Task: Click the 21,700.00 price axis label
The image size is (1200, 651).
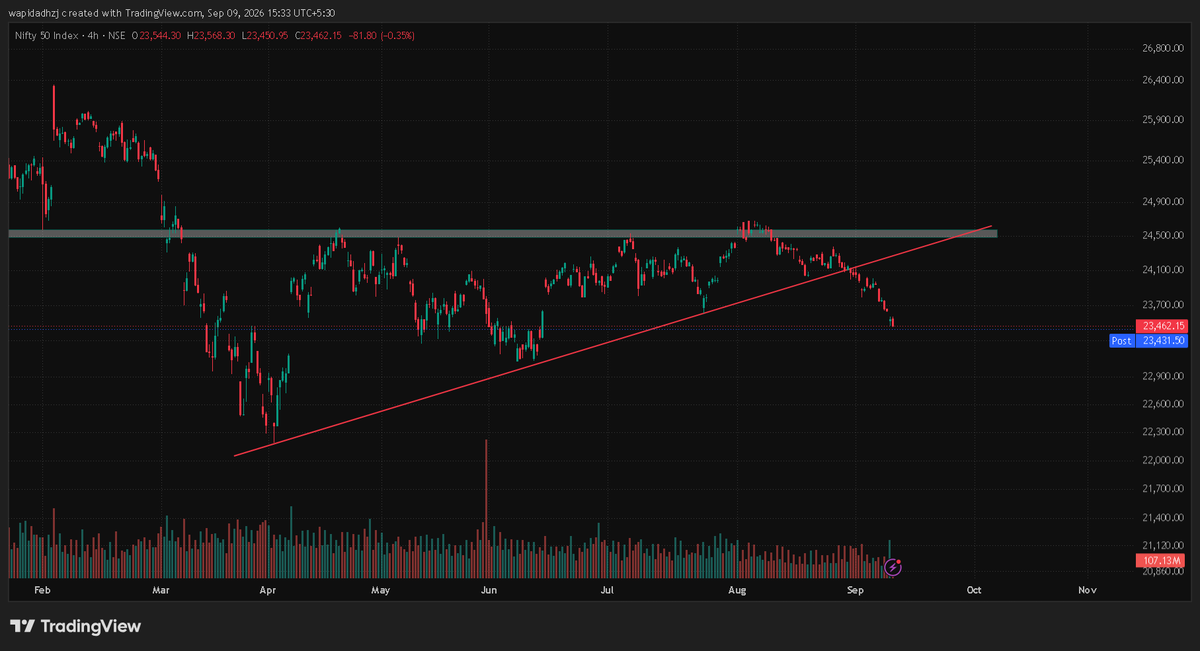Action: (x=1164, y=489)
